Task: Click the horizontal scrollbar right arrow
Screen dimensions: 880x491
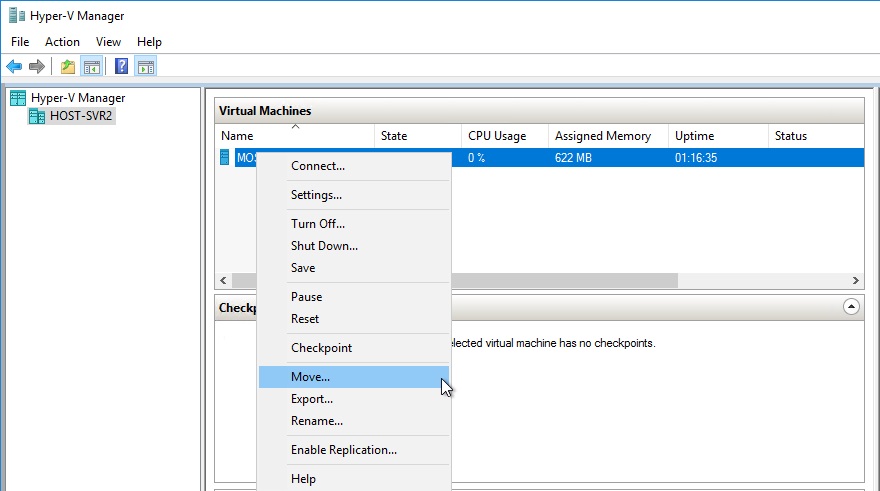Action: pyautogui.click(x=856, y=281)
